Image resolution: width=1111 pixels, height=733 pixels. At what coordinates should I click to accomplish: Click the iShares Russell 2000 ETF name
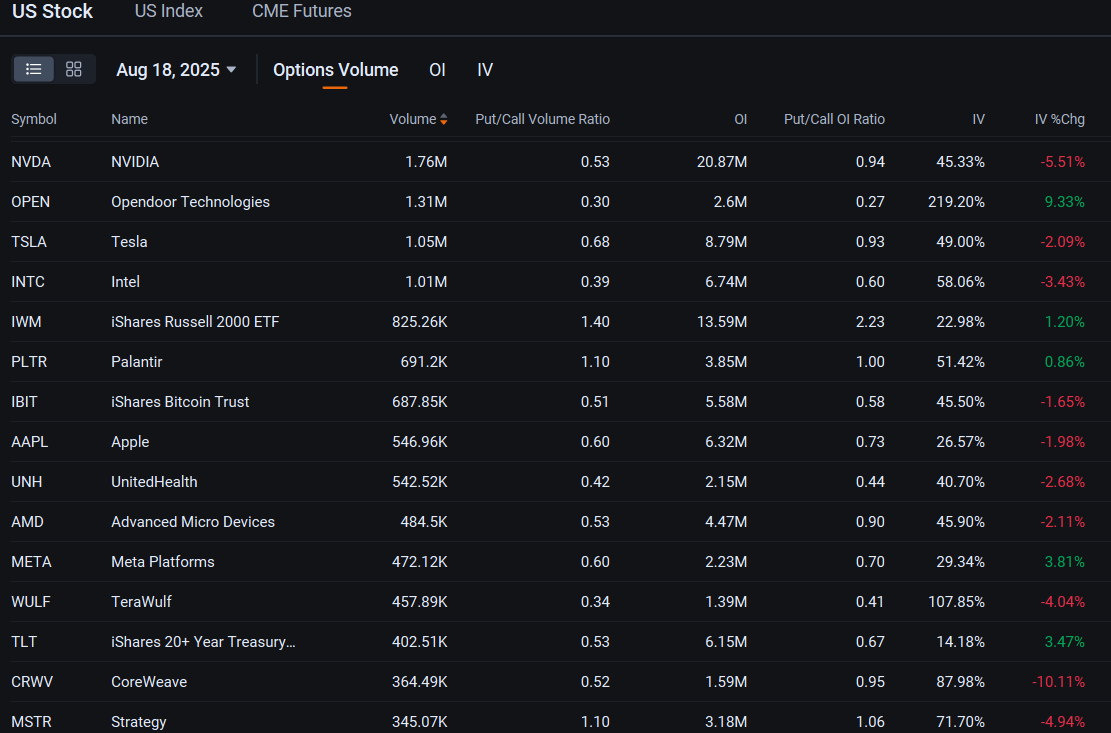click(196, 322)
